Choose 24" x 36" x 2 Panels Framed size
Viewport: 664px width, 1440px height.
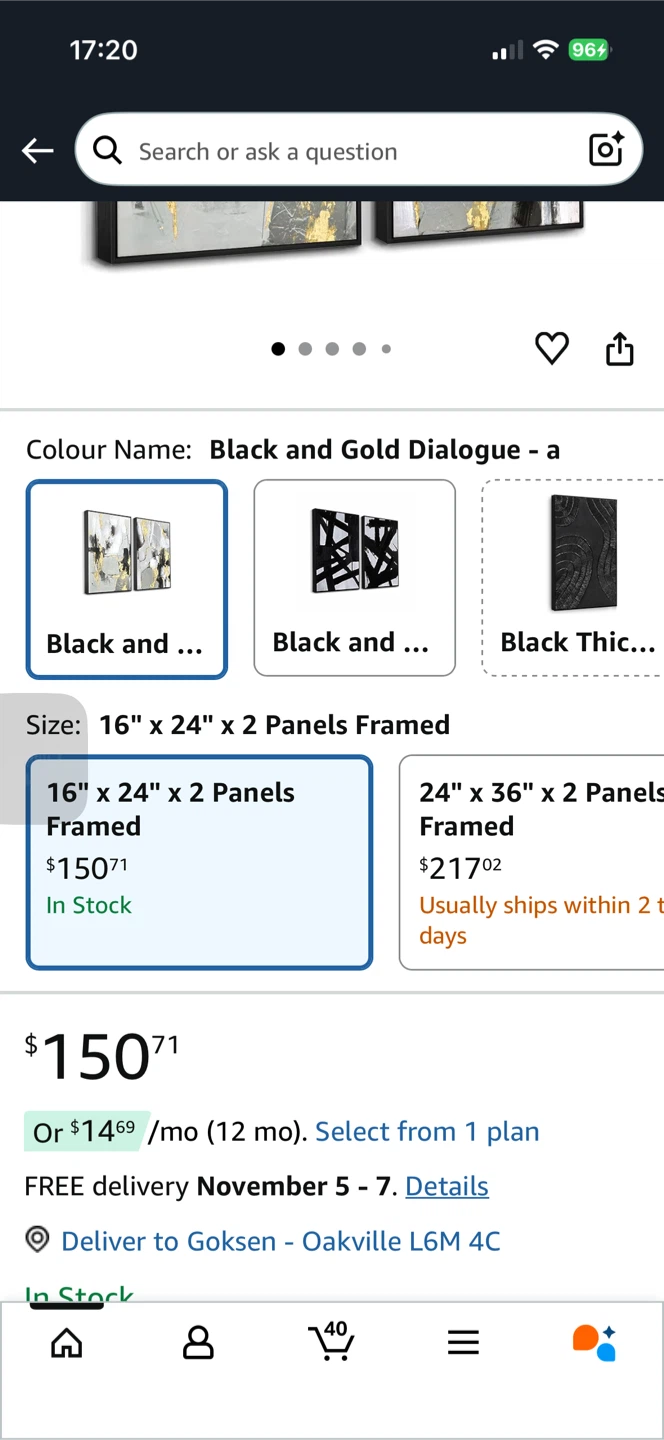[530, 862]
